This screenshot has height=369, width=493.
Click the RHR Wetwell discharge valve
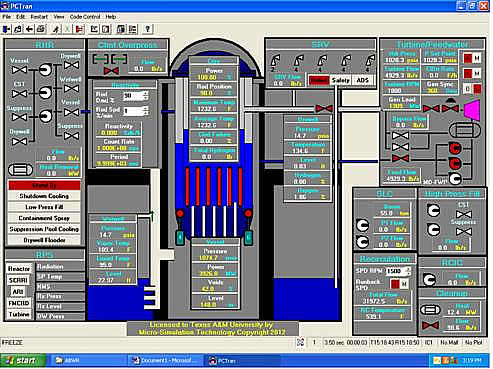pyautogui.click(x=71, y=89)
